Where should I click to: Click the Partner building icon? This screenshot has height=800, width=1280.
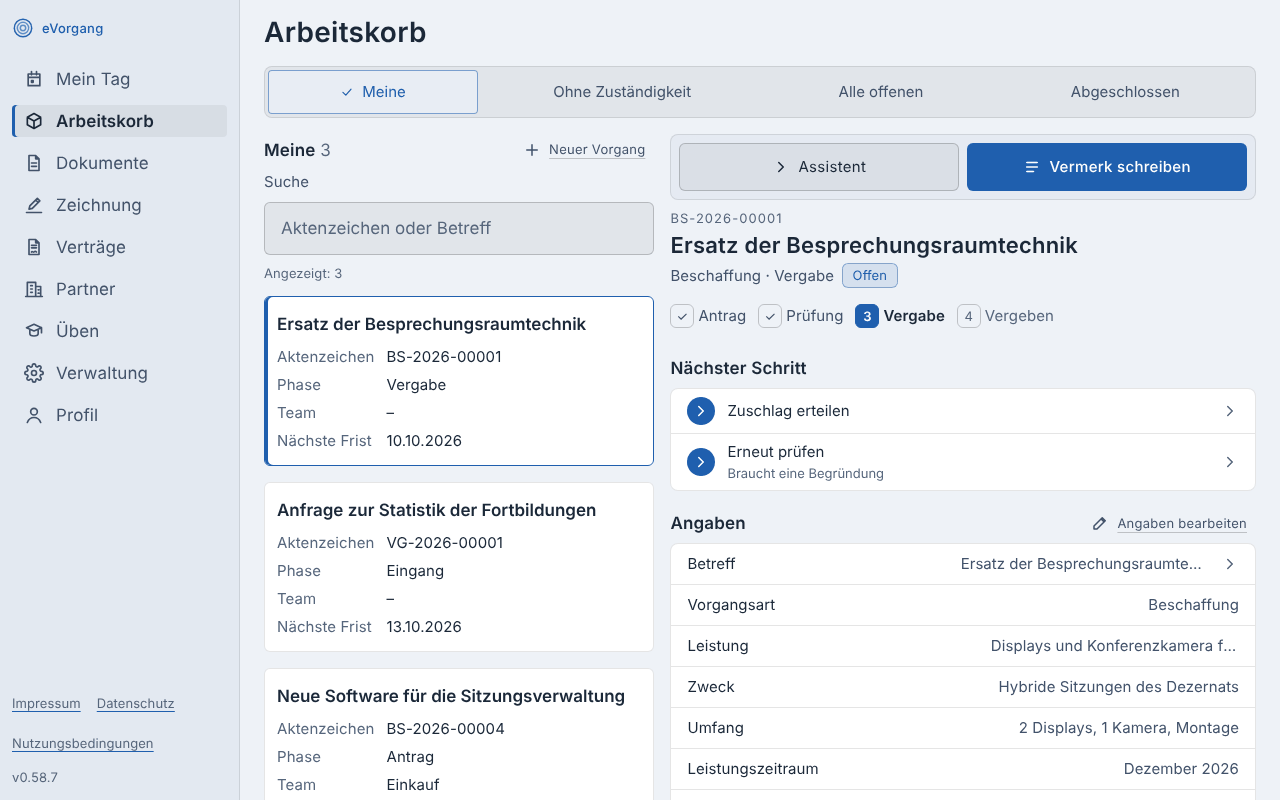34,289
